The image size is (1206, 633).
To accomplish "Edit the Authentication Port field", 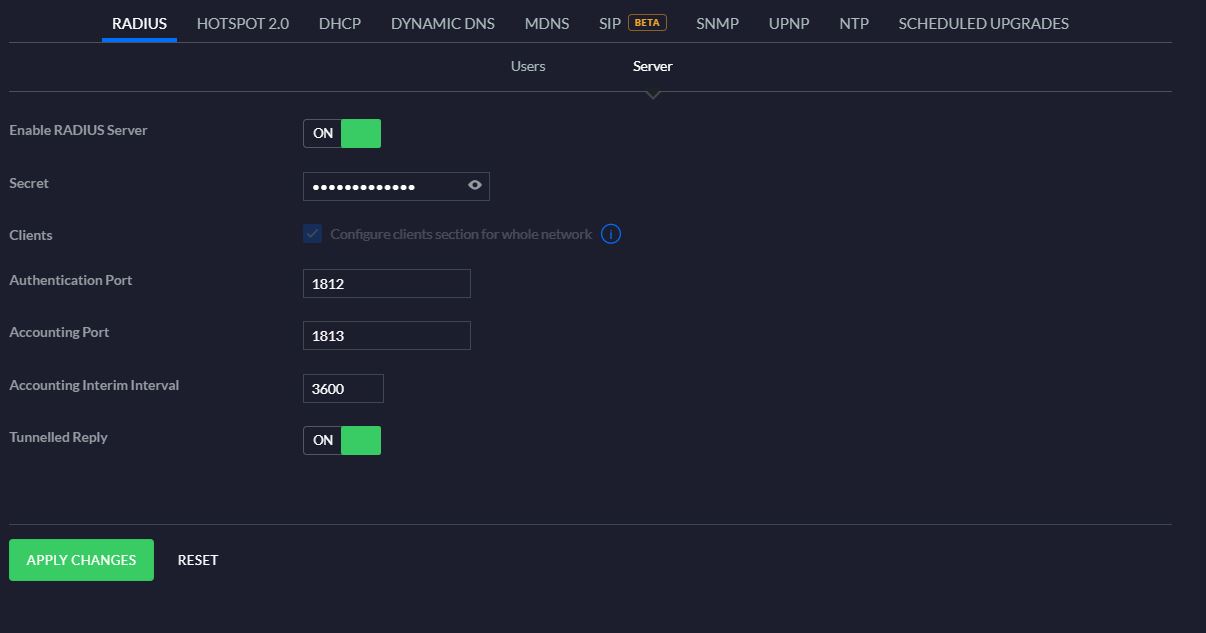I will tap(387, 283).
